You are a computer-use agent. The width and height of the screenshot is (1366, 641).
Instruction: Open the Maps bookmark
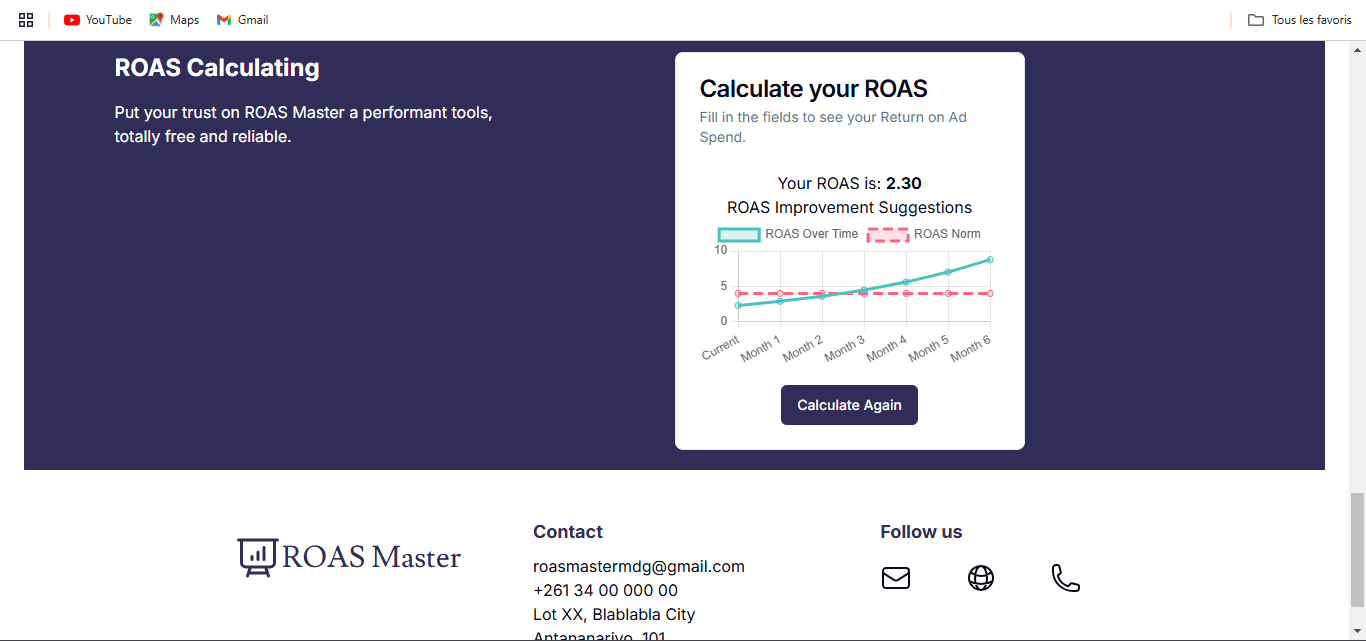point(174,20)
